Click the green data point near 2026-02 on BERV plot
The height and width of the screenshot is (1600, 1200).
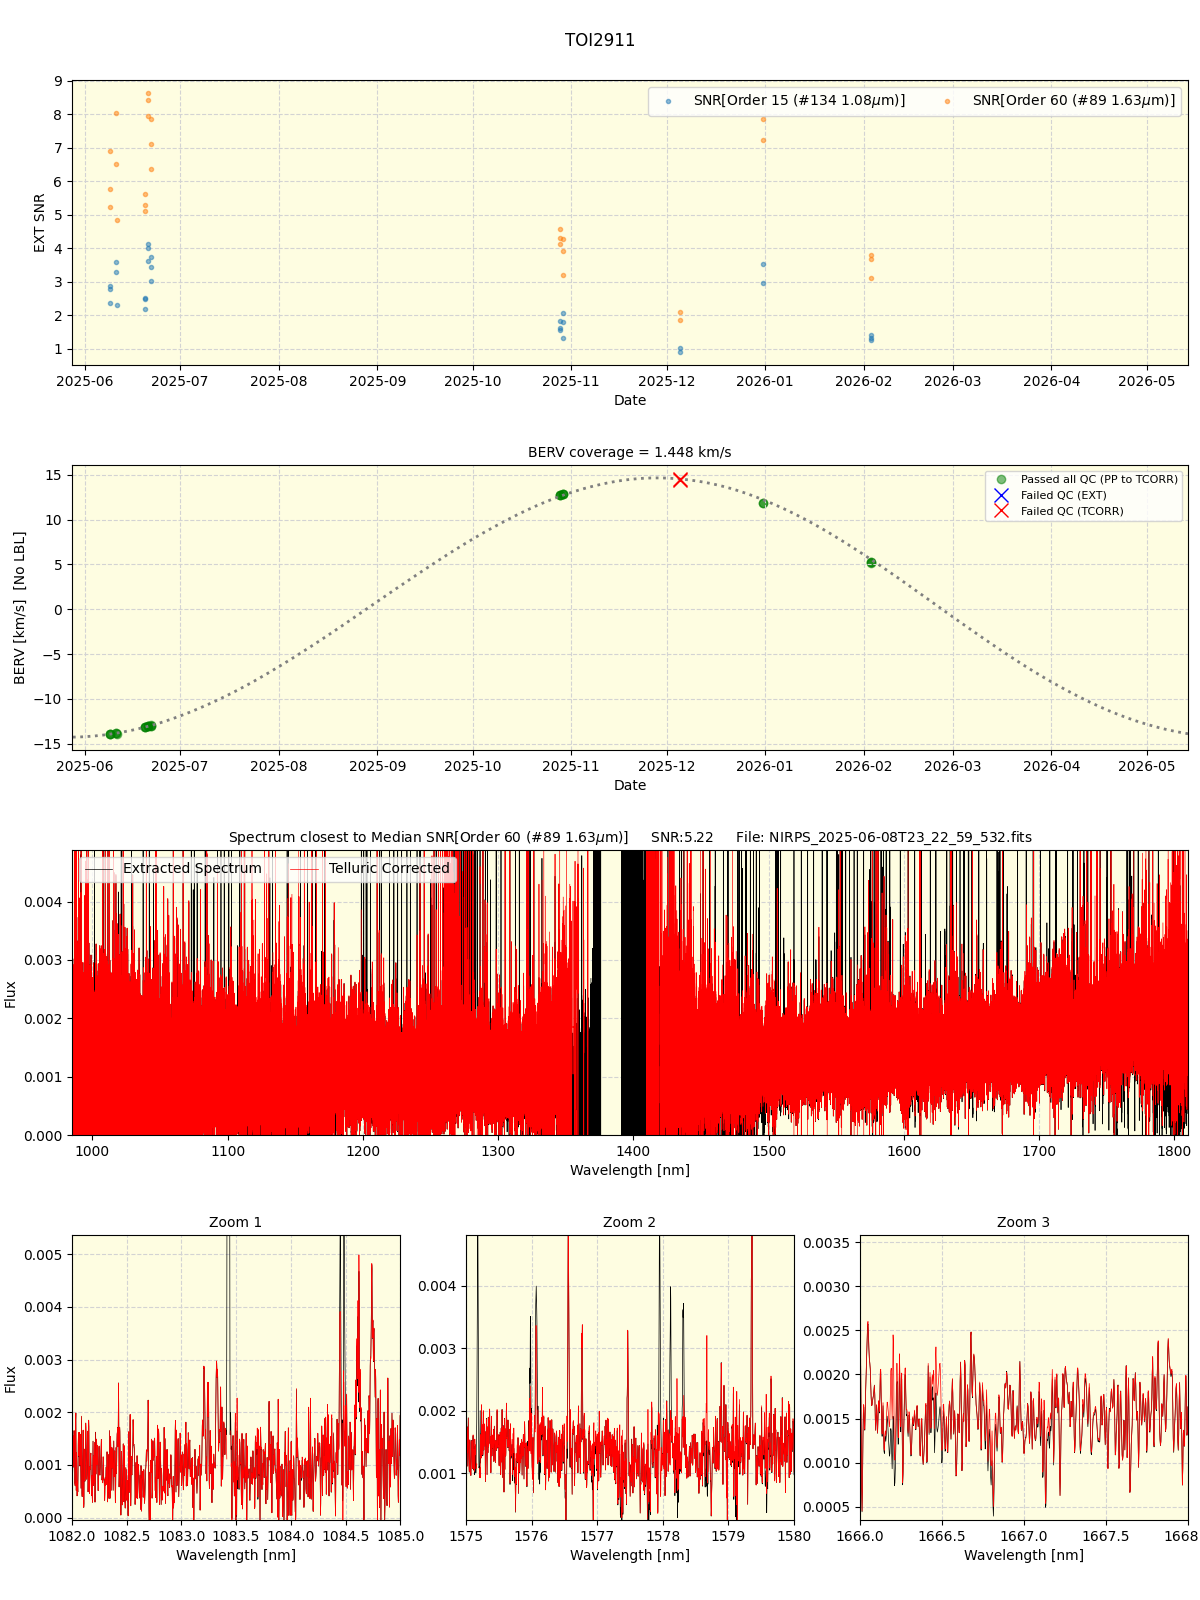(871, 563)
